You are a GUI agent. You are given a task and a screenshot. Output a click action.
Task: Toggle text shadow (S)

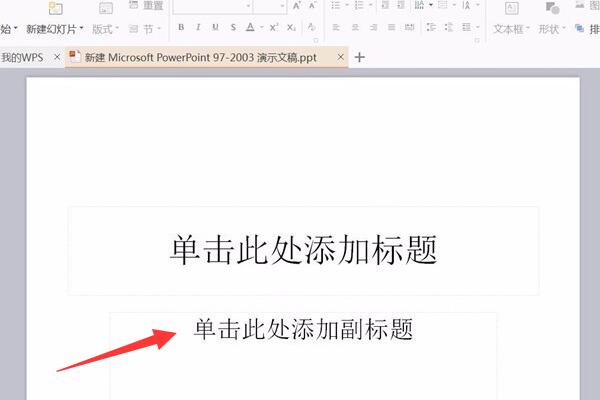[x=233, y=27]
